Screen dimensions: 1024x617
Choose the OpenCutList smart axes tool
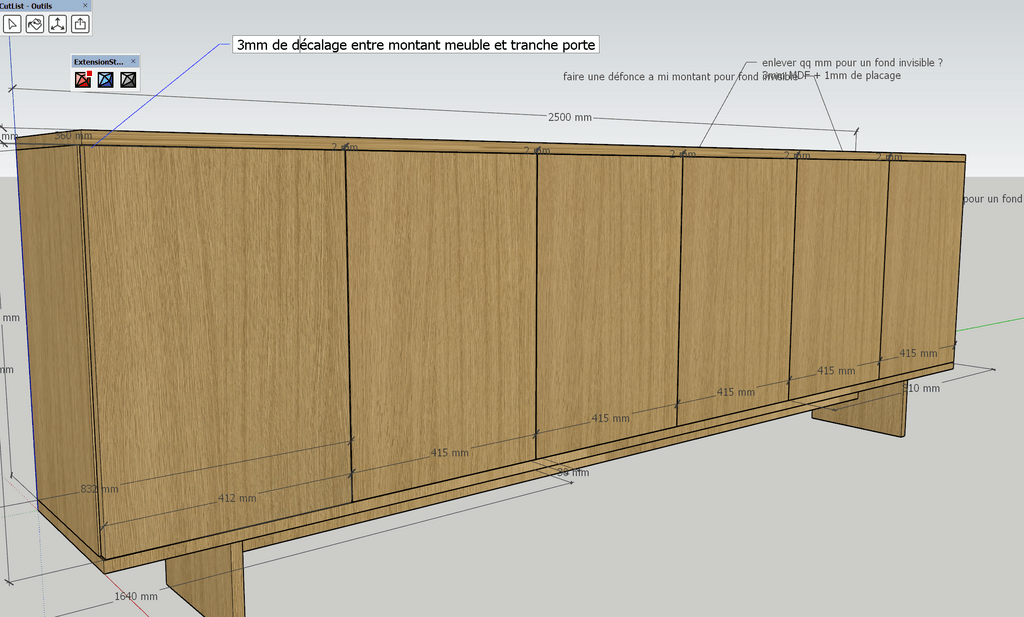[x=58, y=24]
